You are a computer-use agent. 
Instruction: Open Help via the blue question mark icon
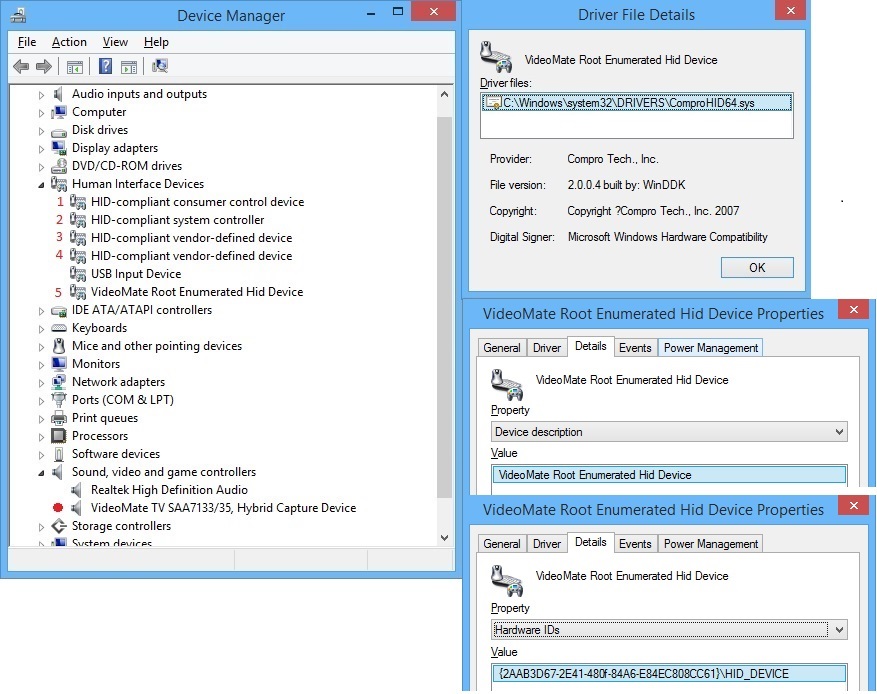105,67
